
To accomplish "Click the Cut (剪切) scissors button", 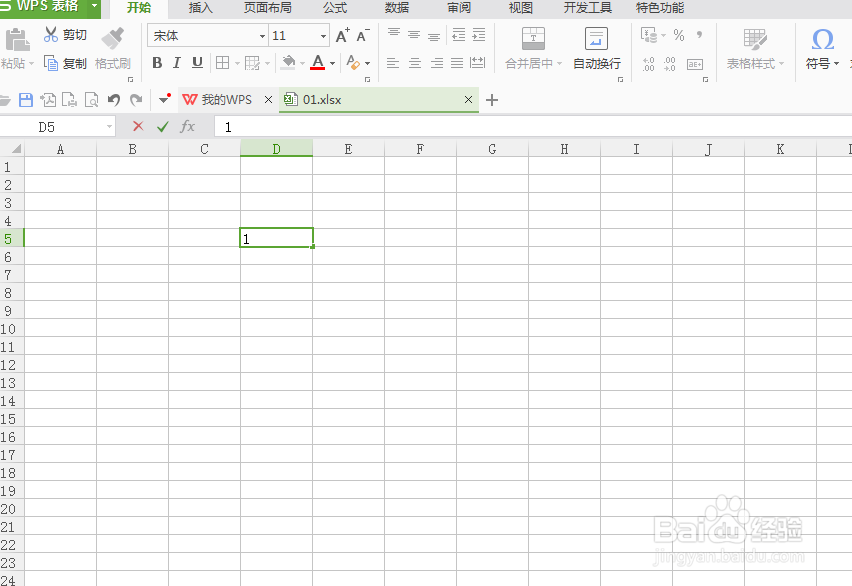I will 65,35.
